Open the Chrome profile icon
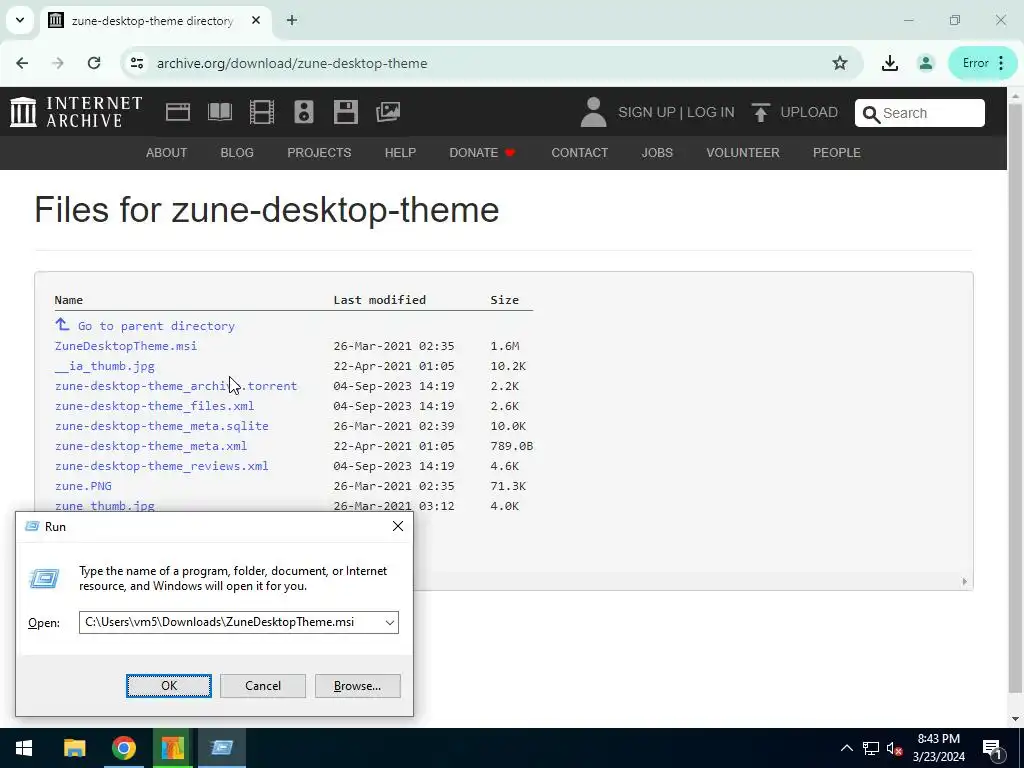The height and width of the screenshot is (768, 1024). point(925,63)
